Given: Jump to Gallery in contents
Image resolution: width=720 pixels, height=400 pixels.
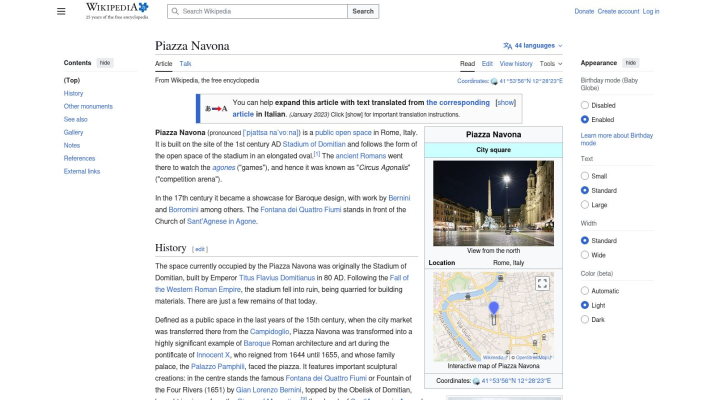Looking at the screenshot, I should (x=73, y=132).
